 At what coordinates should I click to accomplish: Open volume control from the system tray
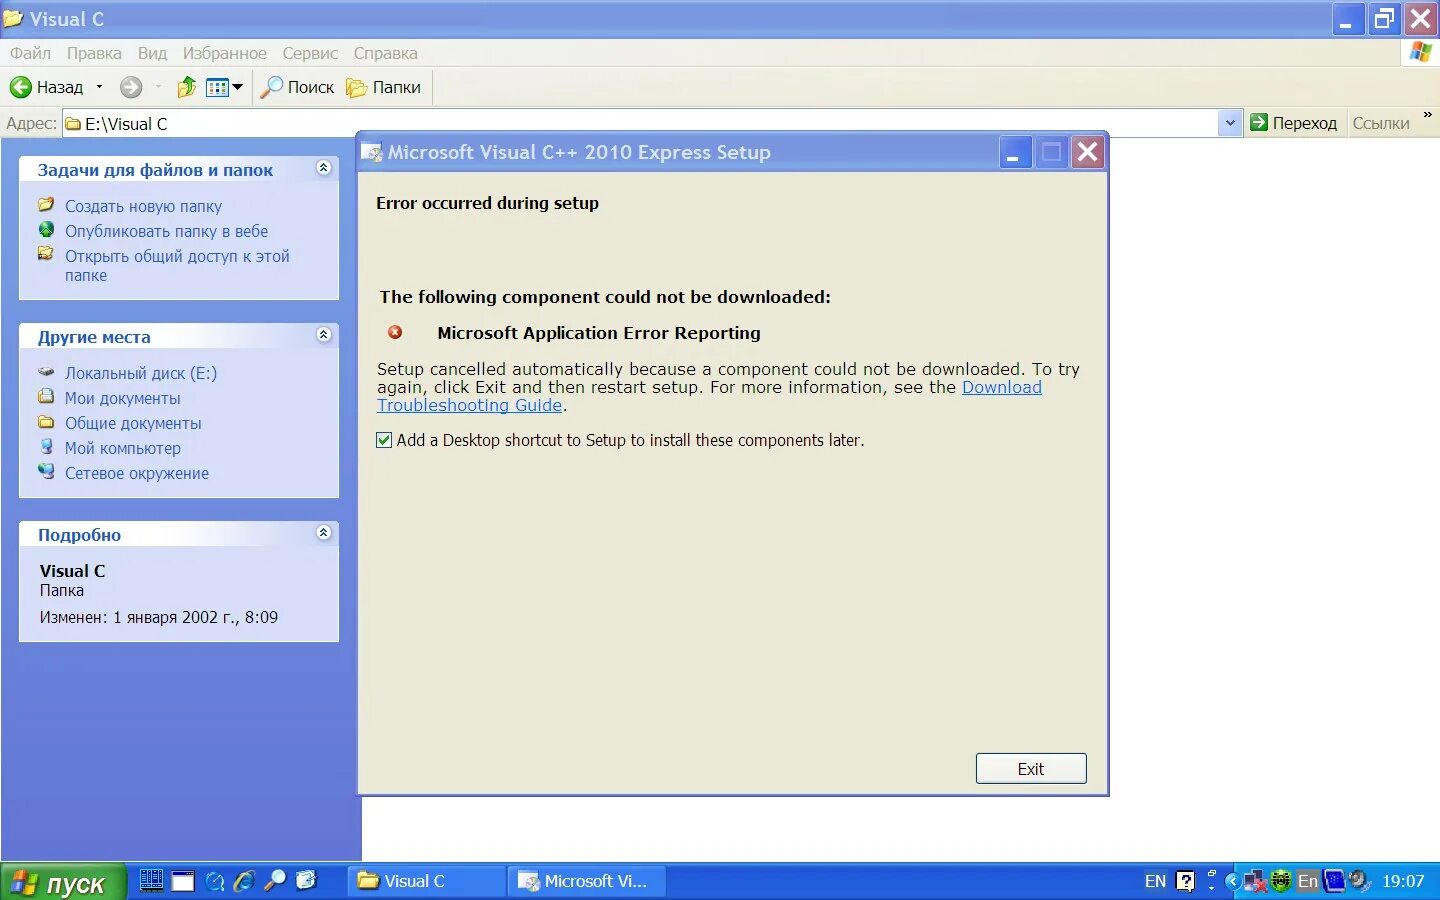pos(1355,881)
